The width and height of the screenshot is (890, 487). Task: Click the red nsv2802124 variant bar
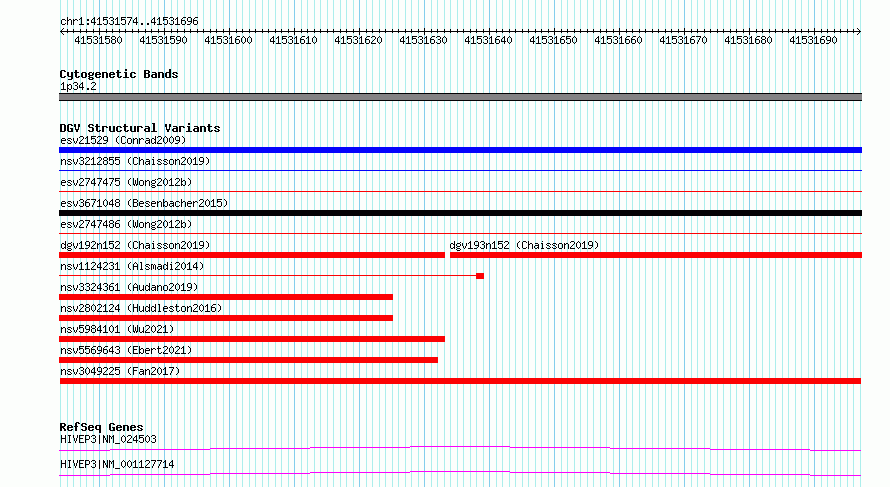tap(226, 318)
